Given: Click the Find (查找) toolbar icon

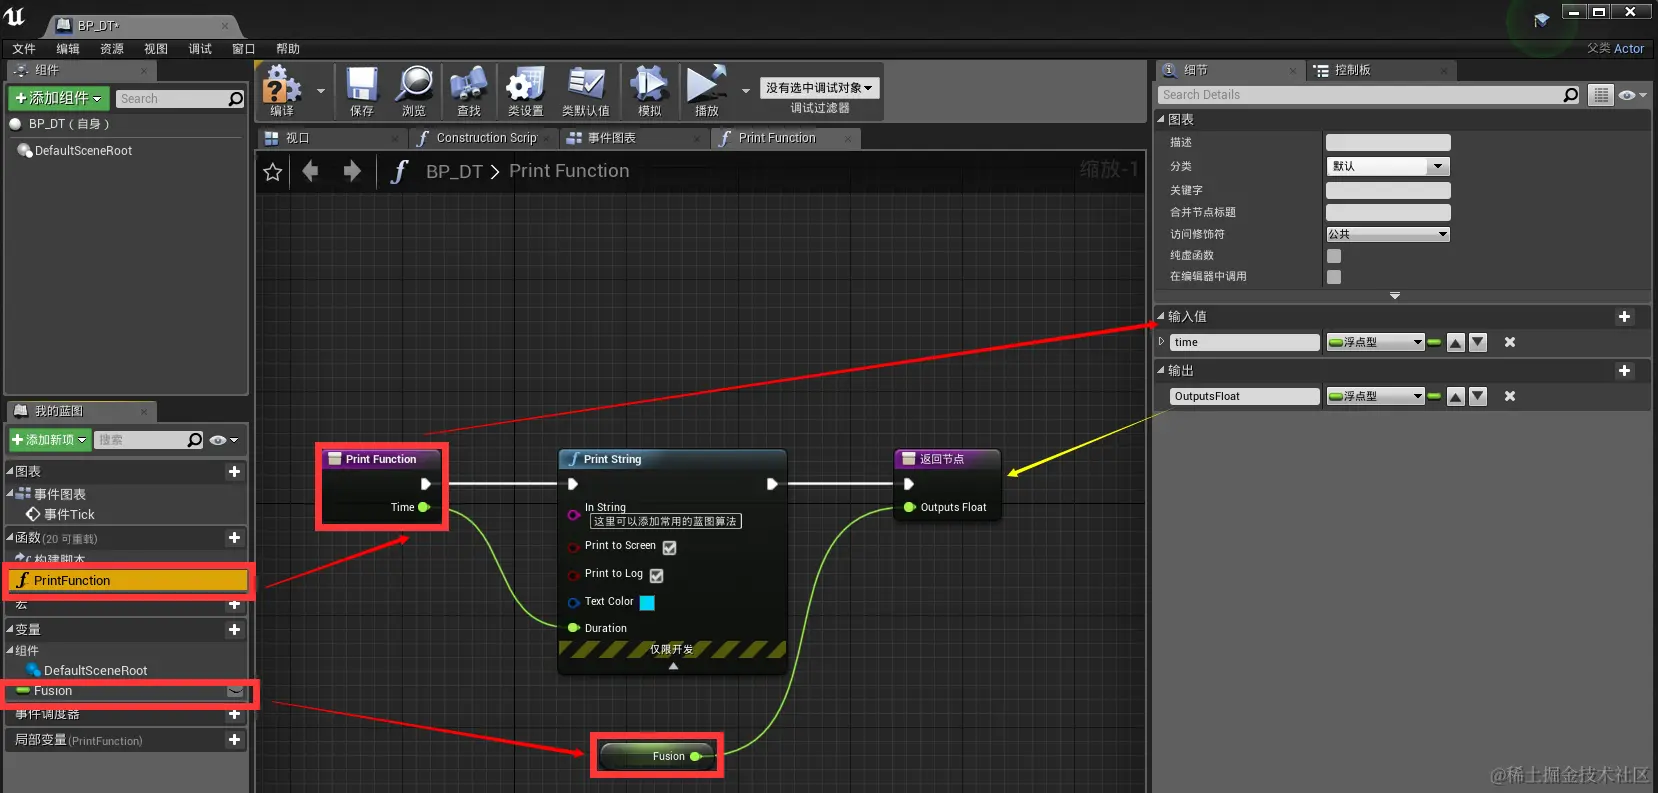Looking at the screenshot, I should pyautogui.click(x=468, y=91).
